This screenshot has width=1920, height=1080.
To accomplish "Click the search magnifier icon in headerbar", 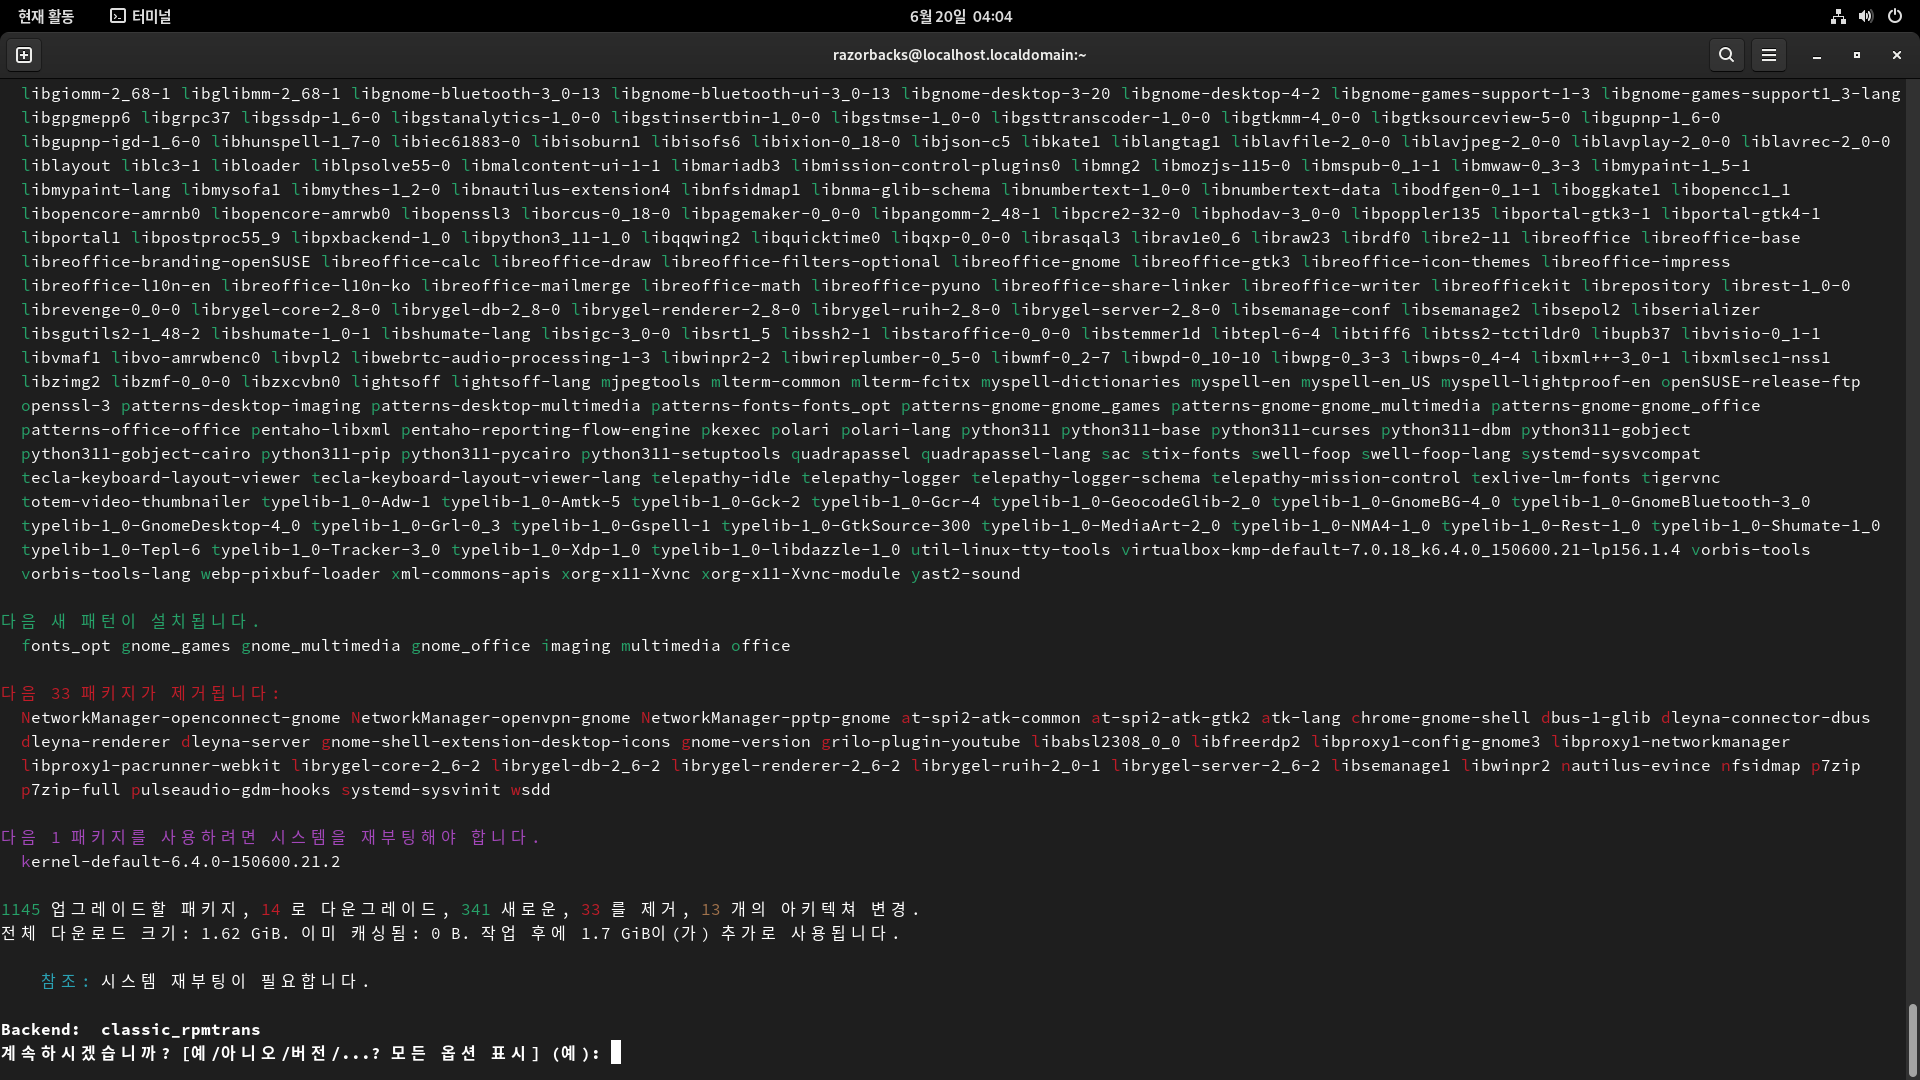I will pos(1726,55).
